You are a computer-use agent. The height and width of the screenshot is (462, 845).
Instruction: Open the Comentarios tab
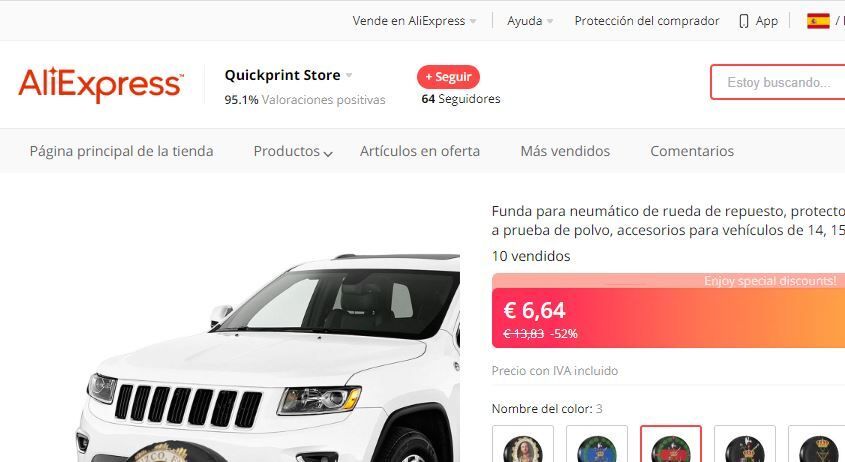coord(692,151)
